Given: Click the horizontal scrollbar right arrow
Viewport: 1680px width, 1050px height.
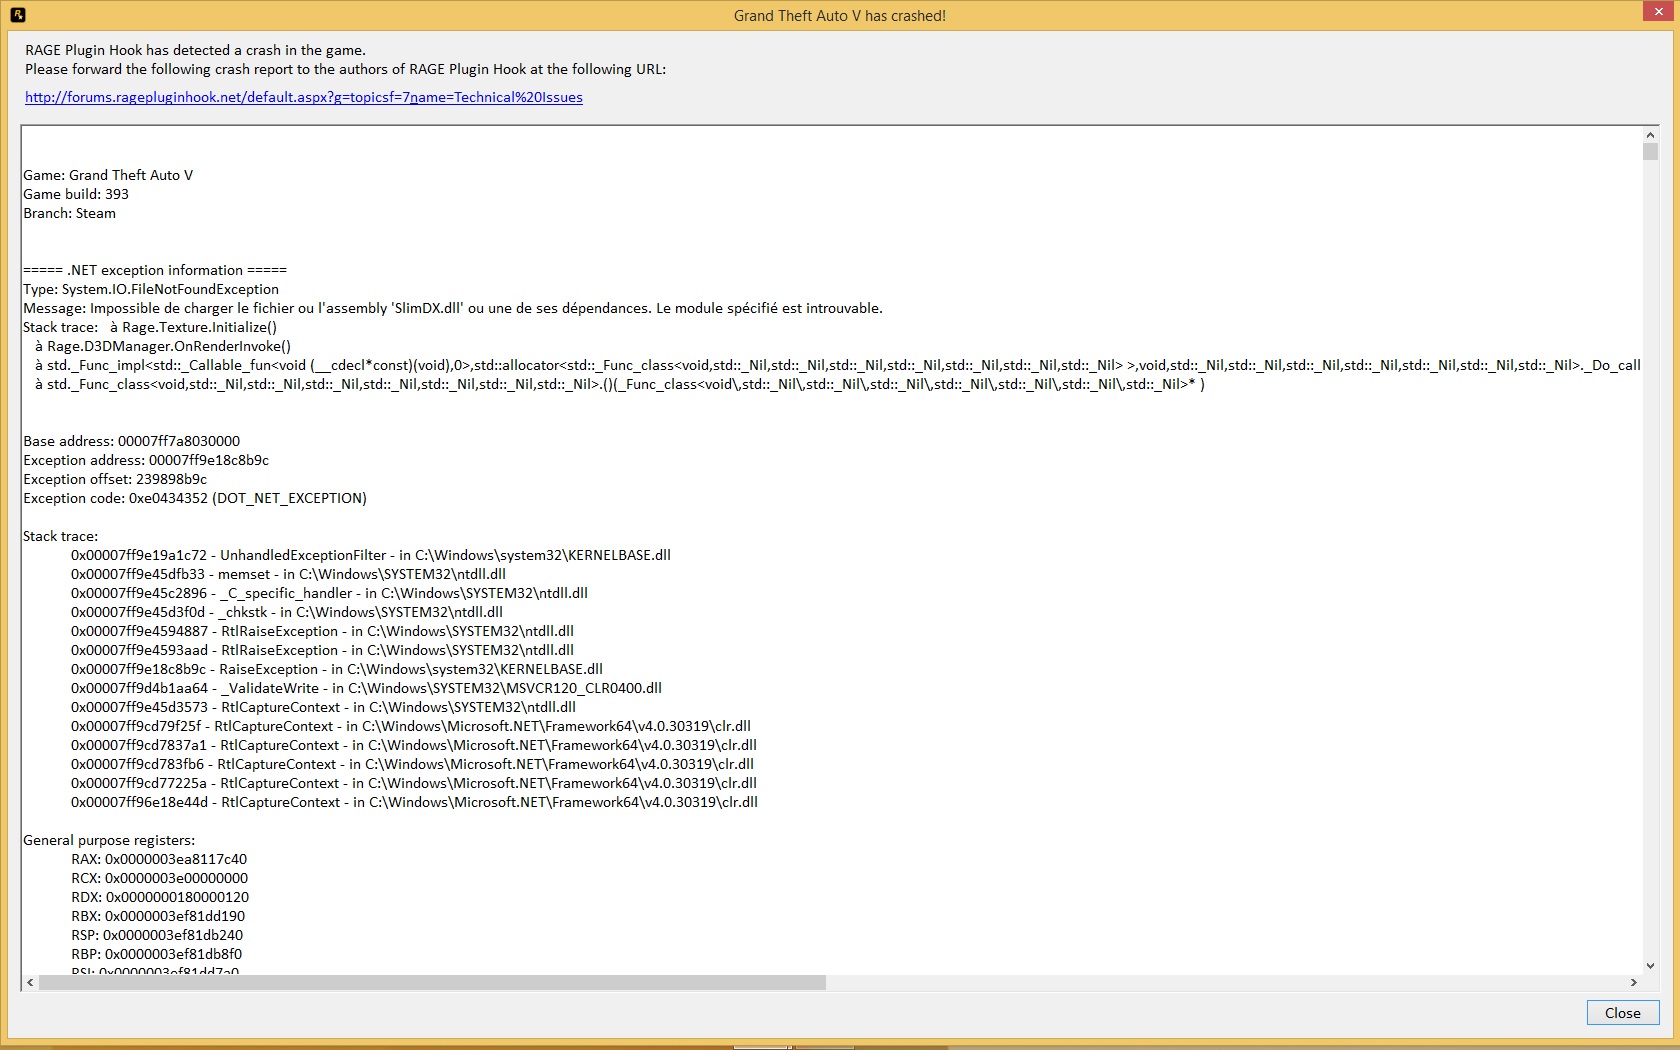Looking at the screenshot, I should (1634, 983).
